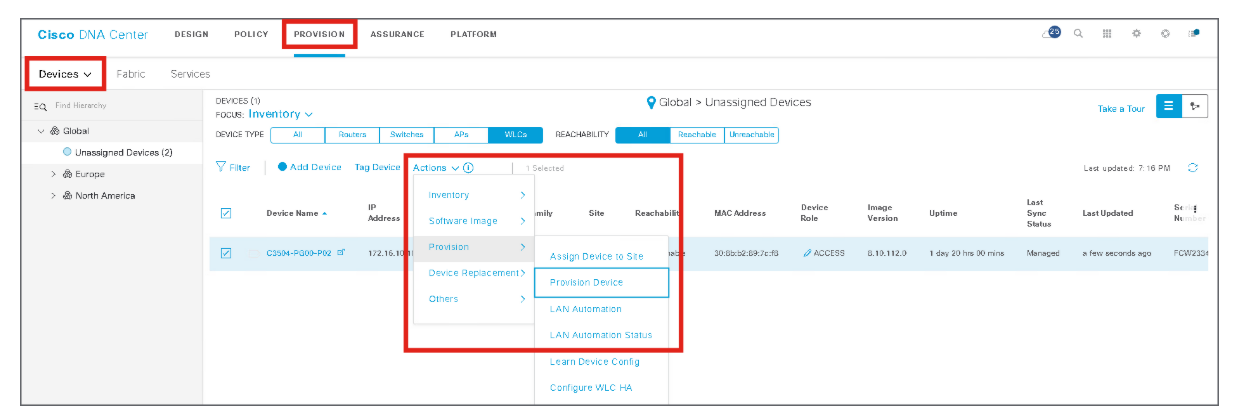Select WLCs device type filter

[x=515, y=135]
